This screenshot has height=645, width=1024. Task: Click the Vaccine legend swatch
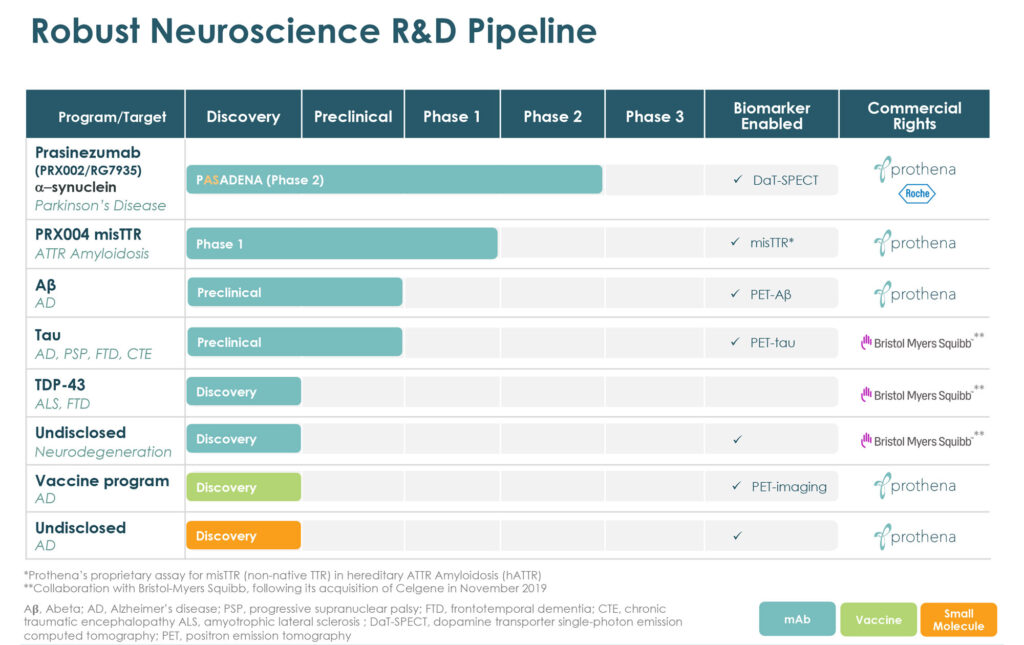[x=878, y=620]
